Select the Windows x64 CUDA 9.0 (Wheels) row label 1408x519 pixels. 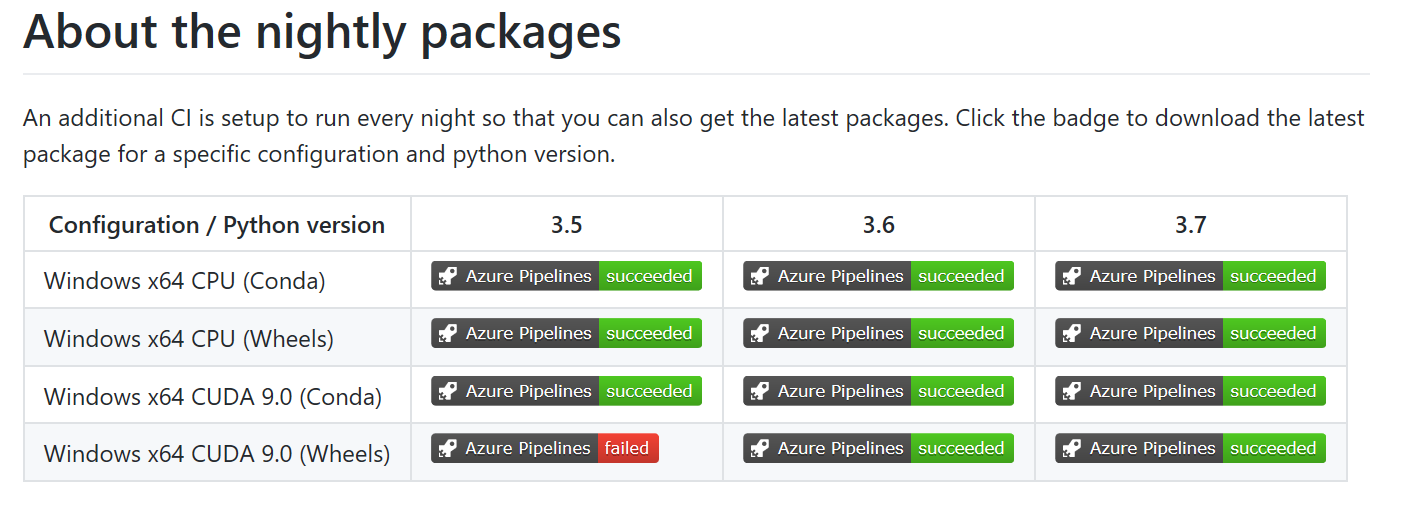(217, 454)
